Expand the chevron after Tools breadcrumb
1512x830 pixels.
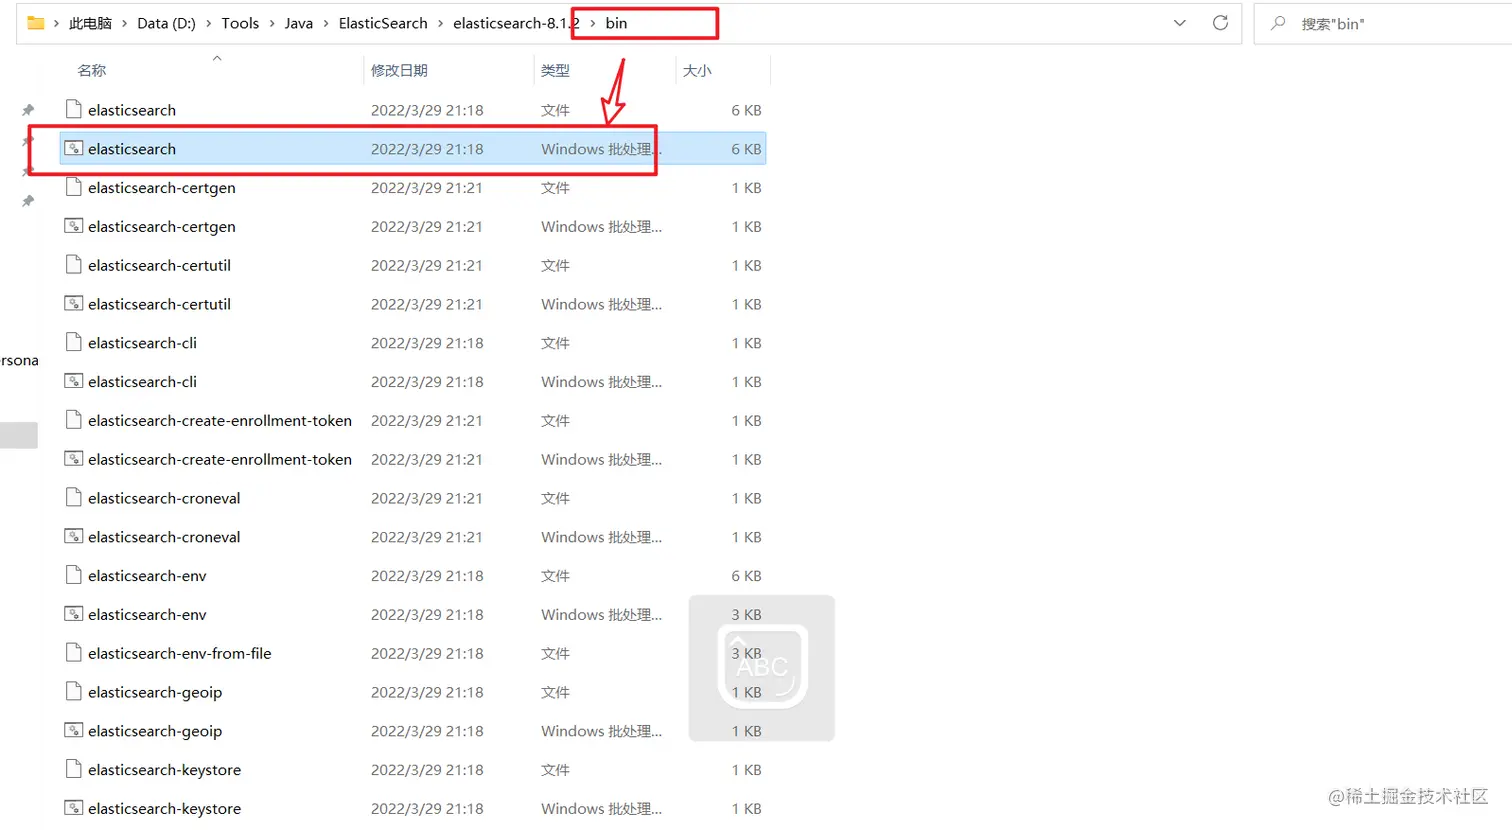point(272,23)
